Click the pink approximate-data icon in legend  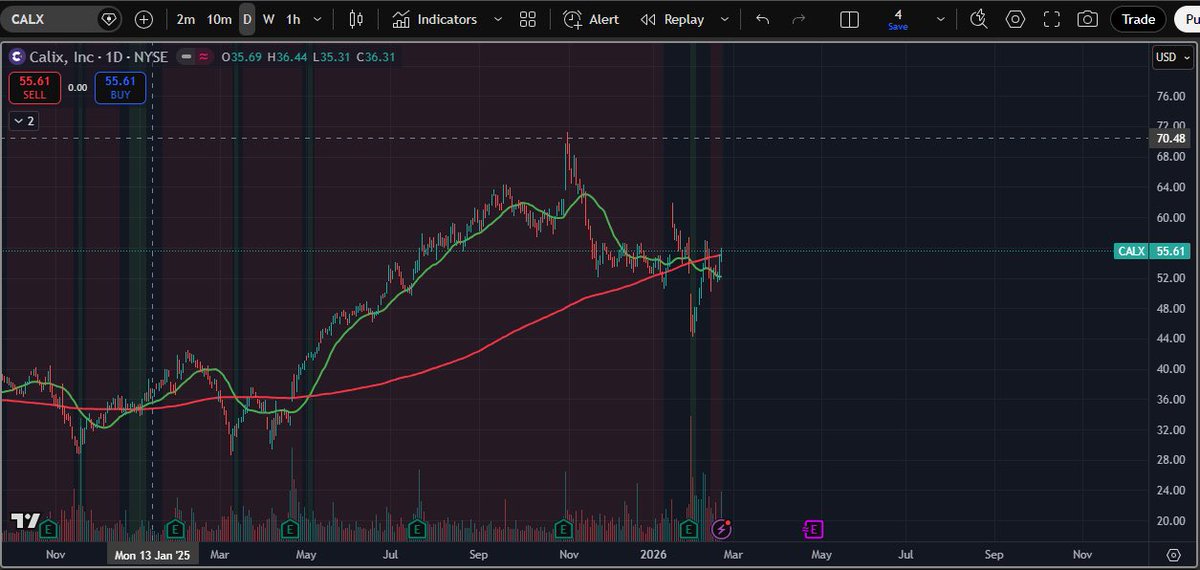tap(204, 57)
